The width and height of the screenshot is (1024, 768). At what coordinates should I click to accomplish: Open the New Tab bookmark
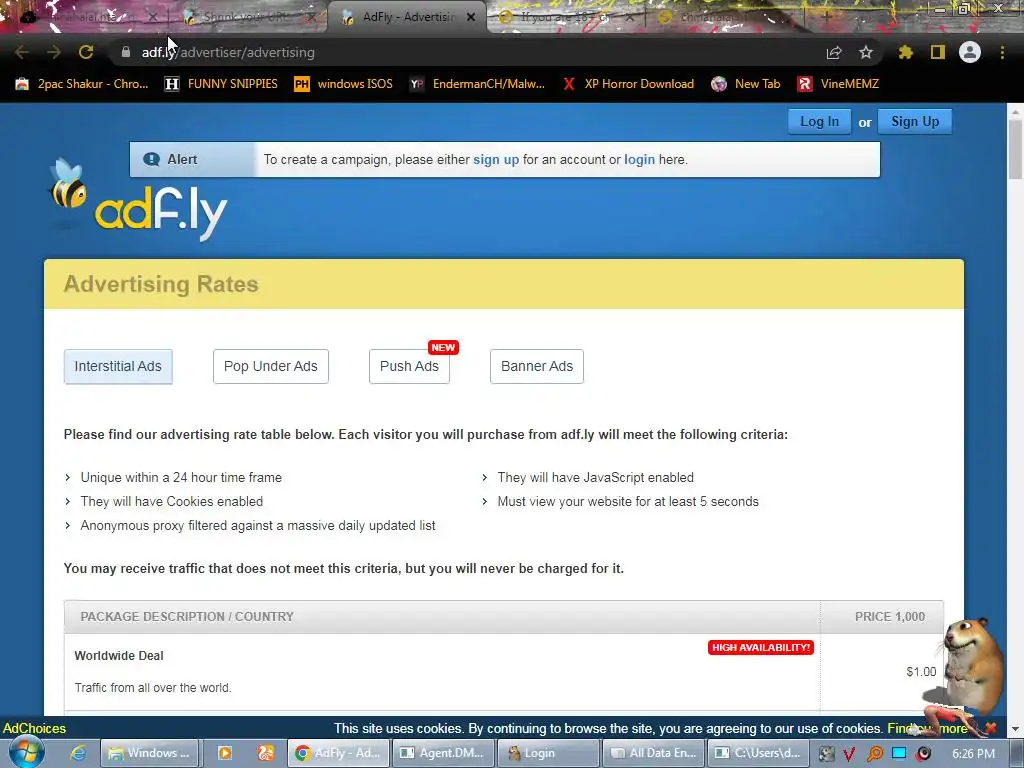[x=746, y=84]
